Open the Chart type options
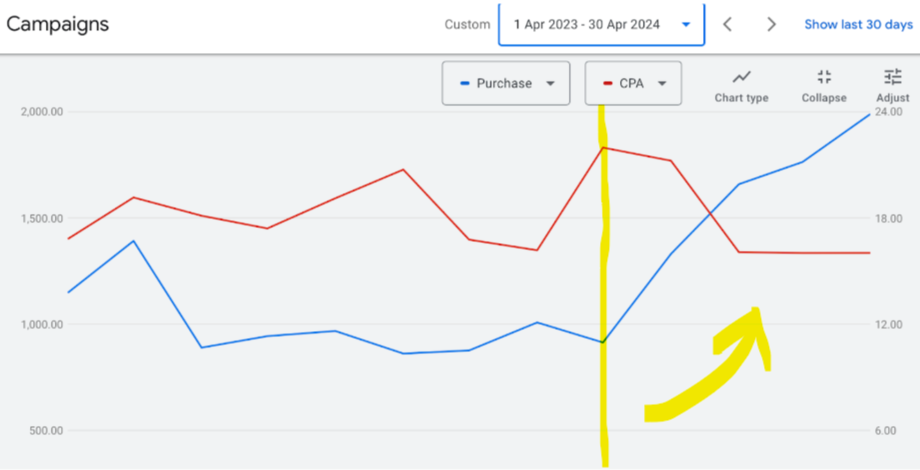Screen dimensions: 920x470 click(741, 78)
